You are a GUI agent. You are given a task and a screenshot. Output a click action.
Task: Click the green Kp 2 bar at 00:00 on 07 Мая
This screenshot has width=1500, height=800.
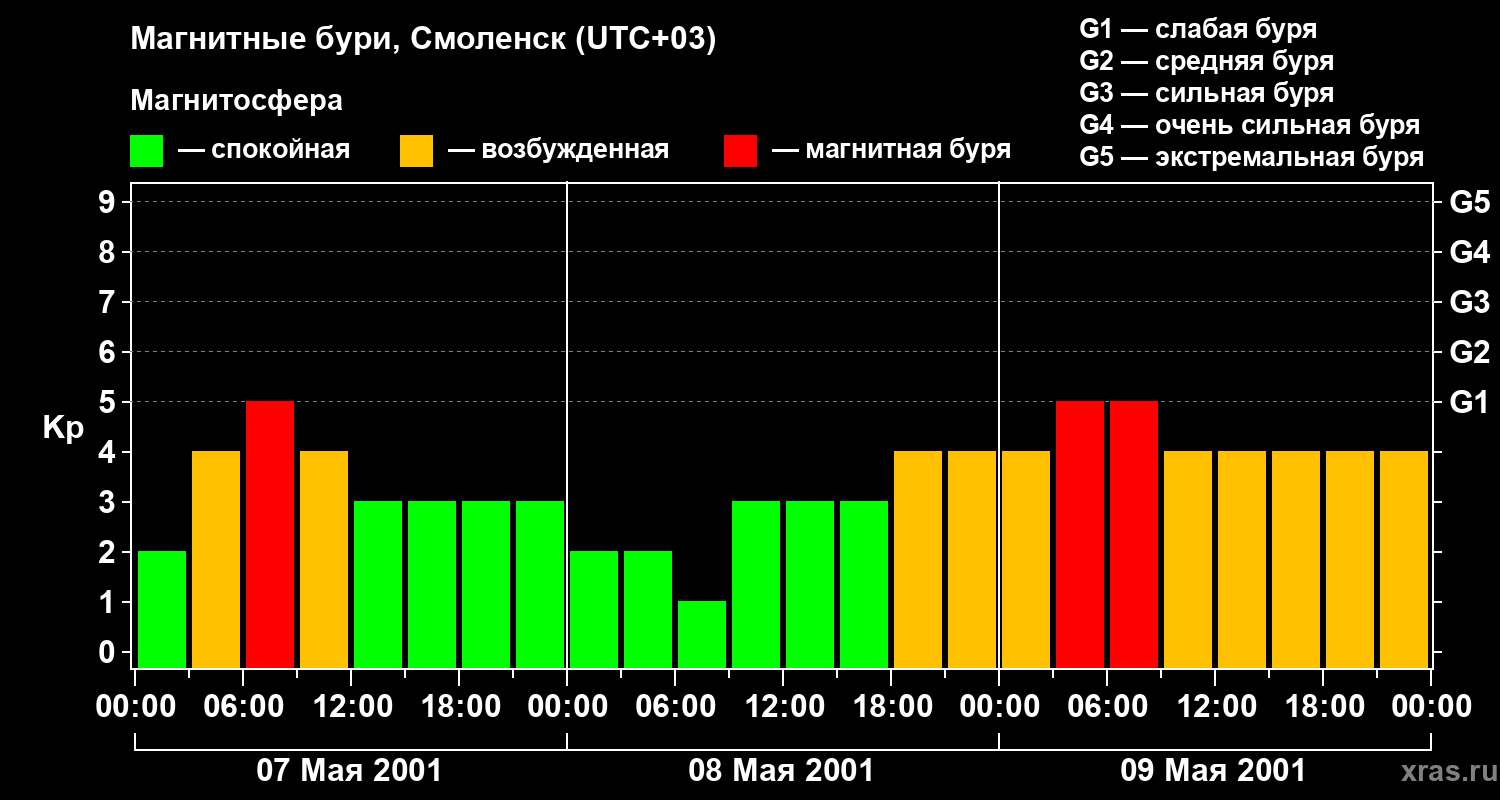pos(162,609)
